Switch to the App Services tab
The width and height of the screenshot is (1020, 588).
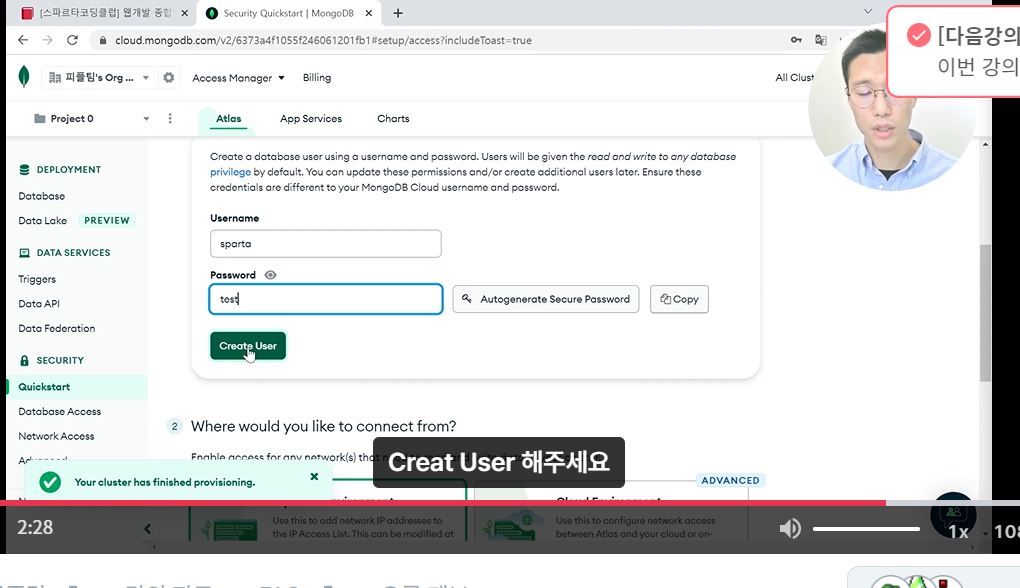point(311,118)
